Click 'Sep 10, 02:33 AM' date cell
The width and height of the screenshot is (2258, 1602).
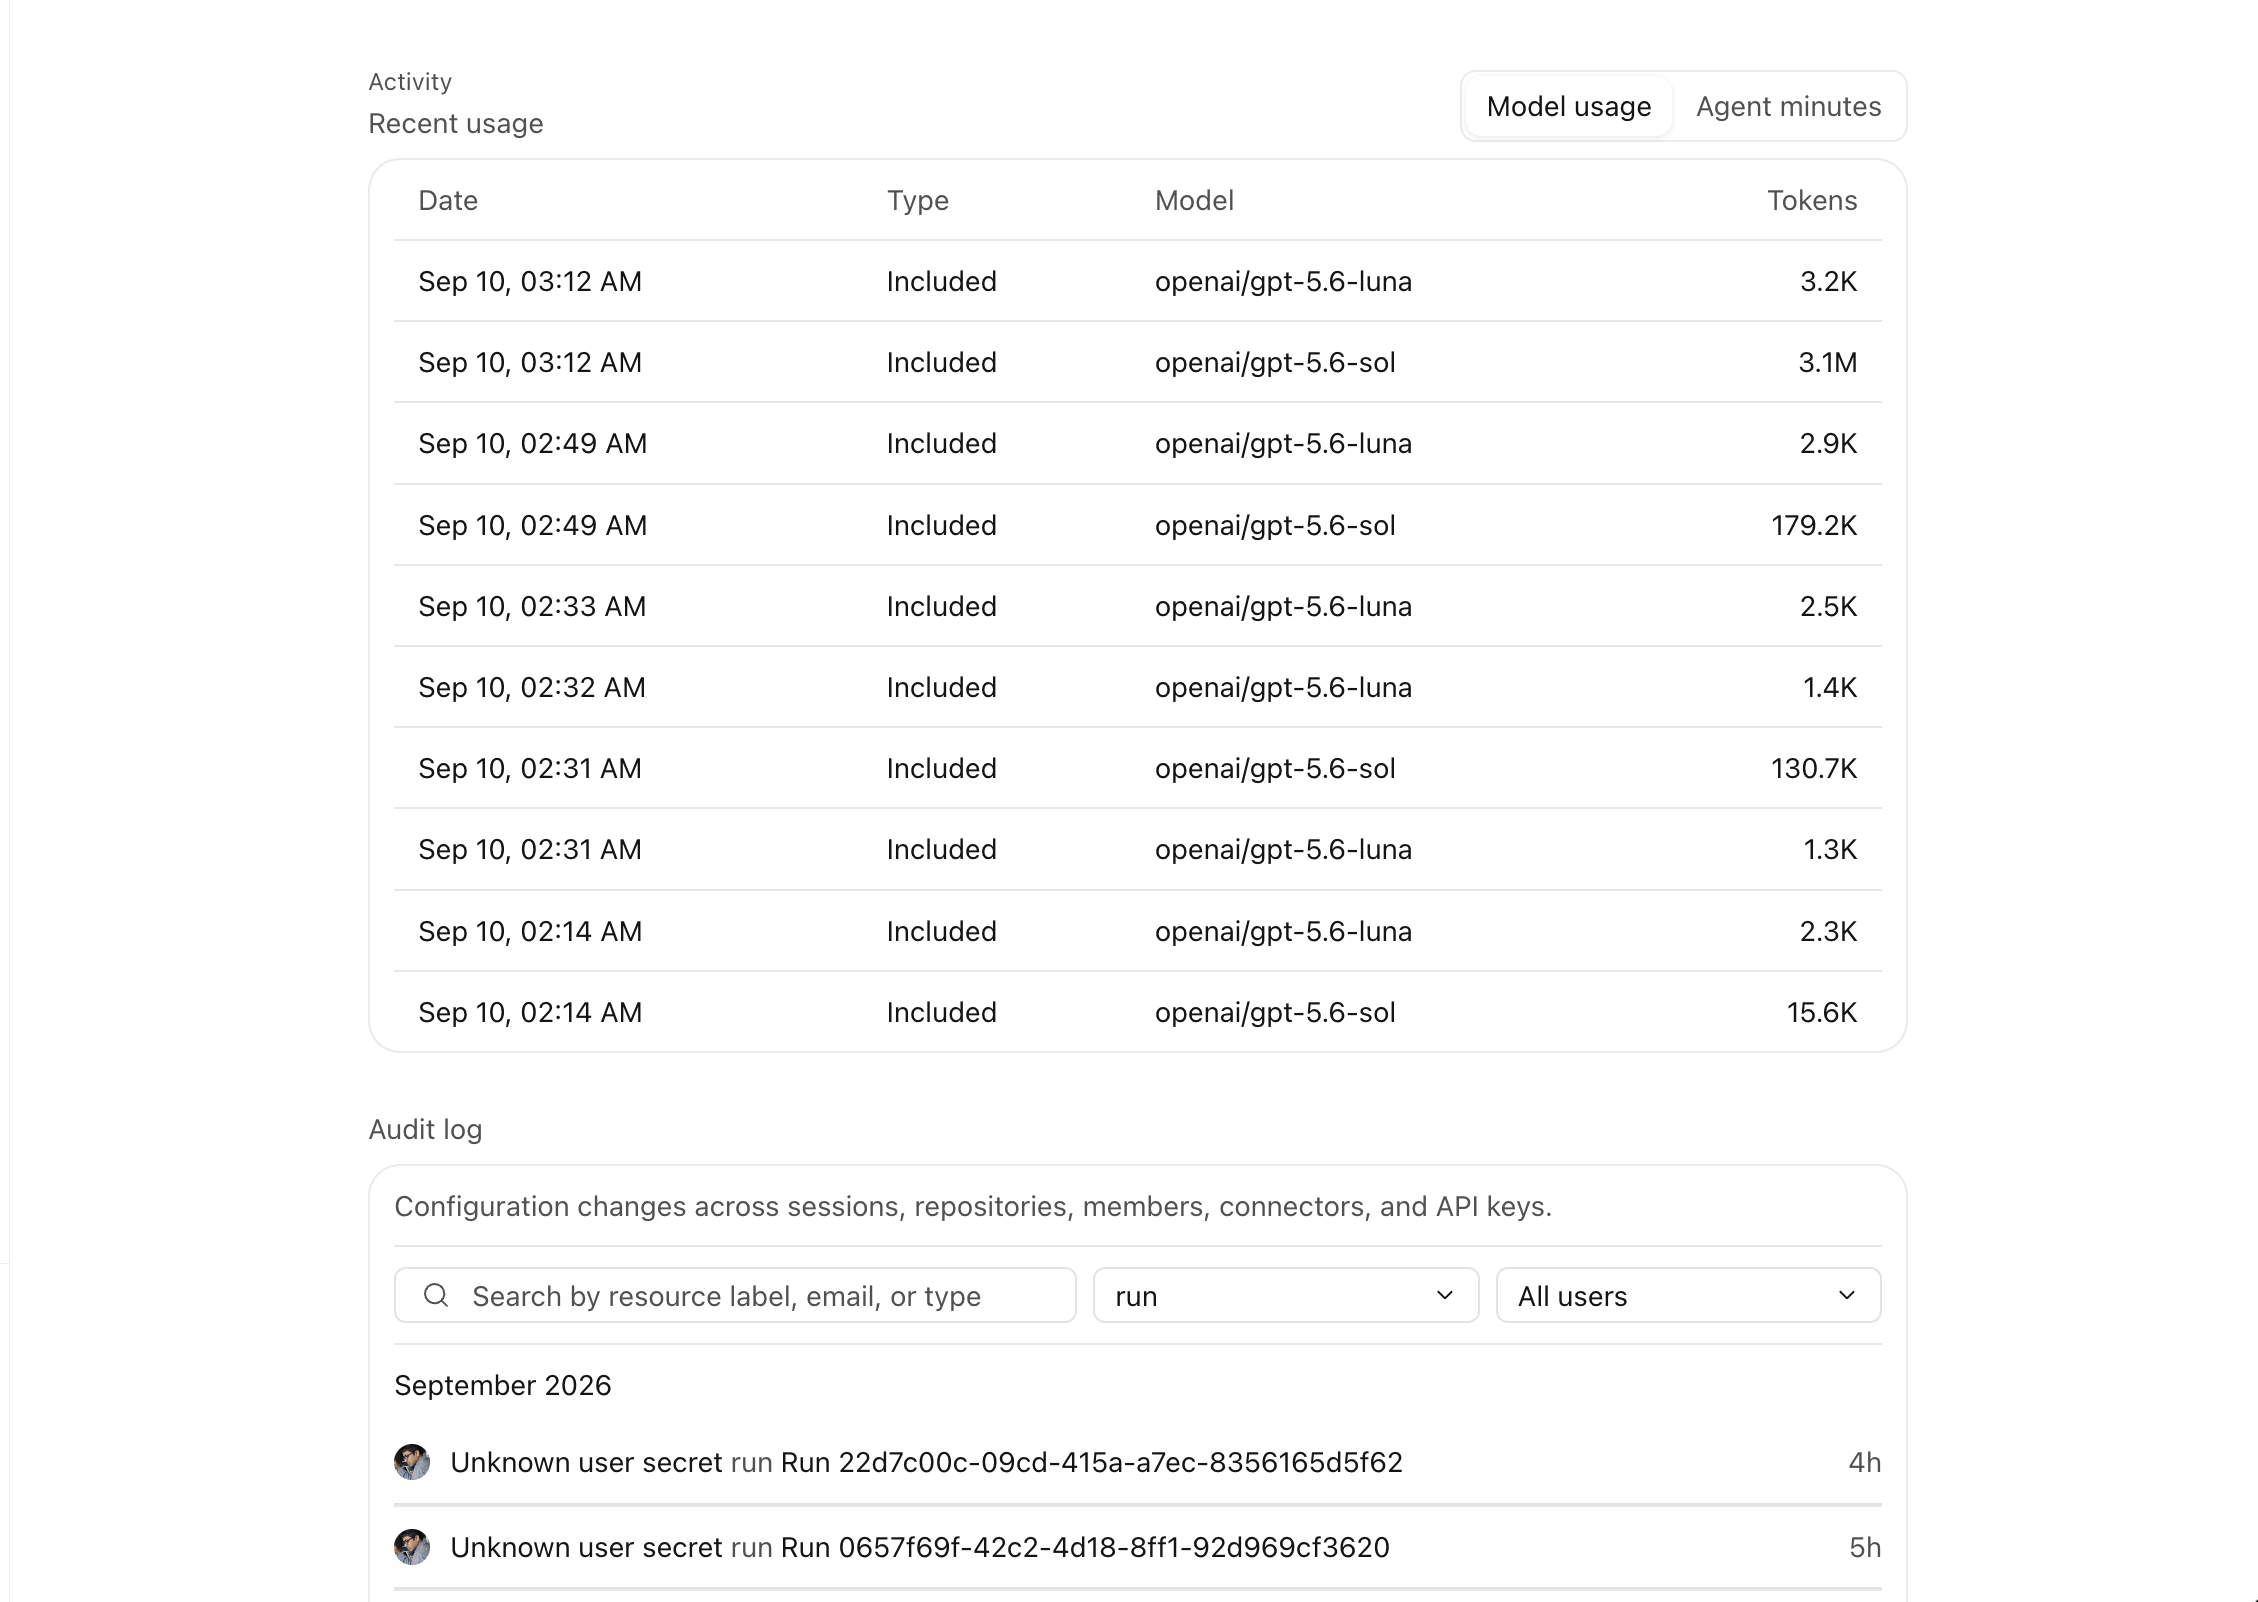532,606
